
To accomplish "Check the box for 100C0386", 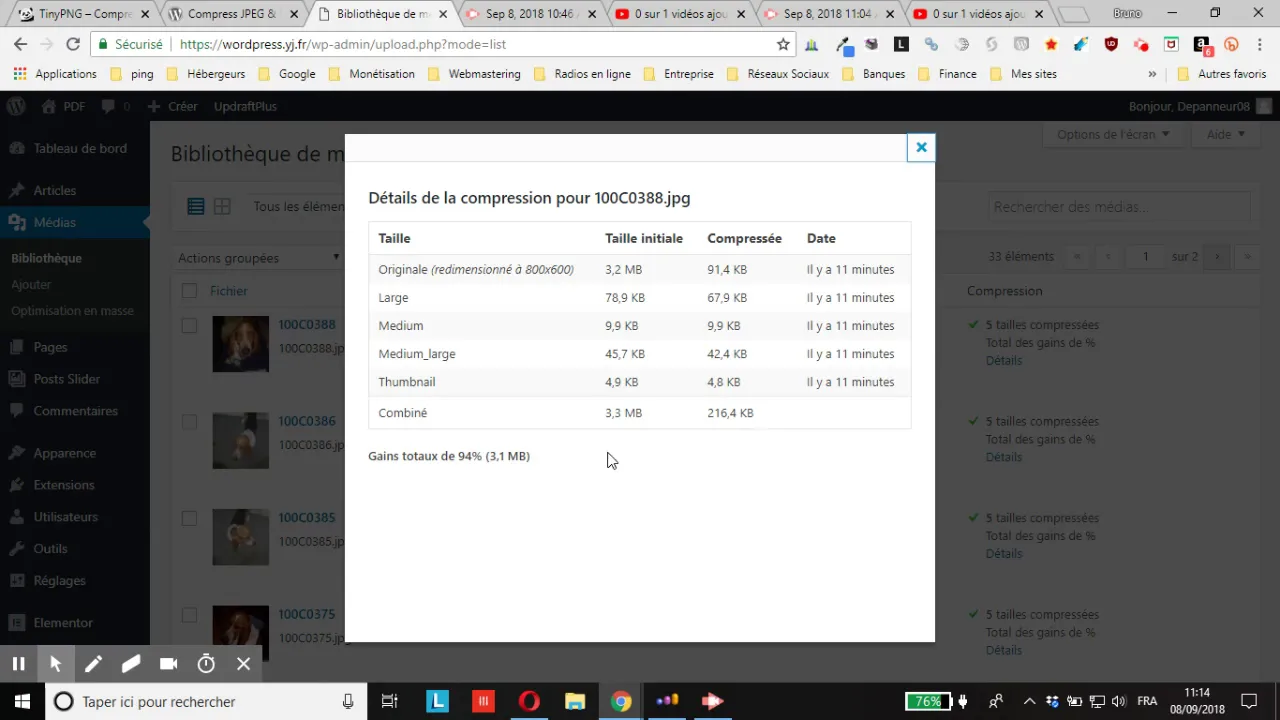I will pos(189,422).
